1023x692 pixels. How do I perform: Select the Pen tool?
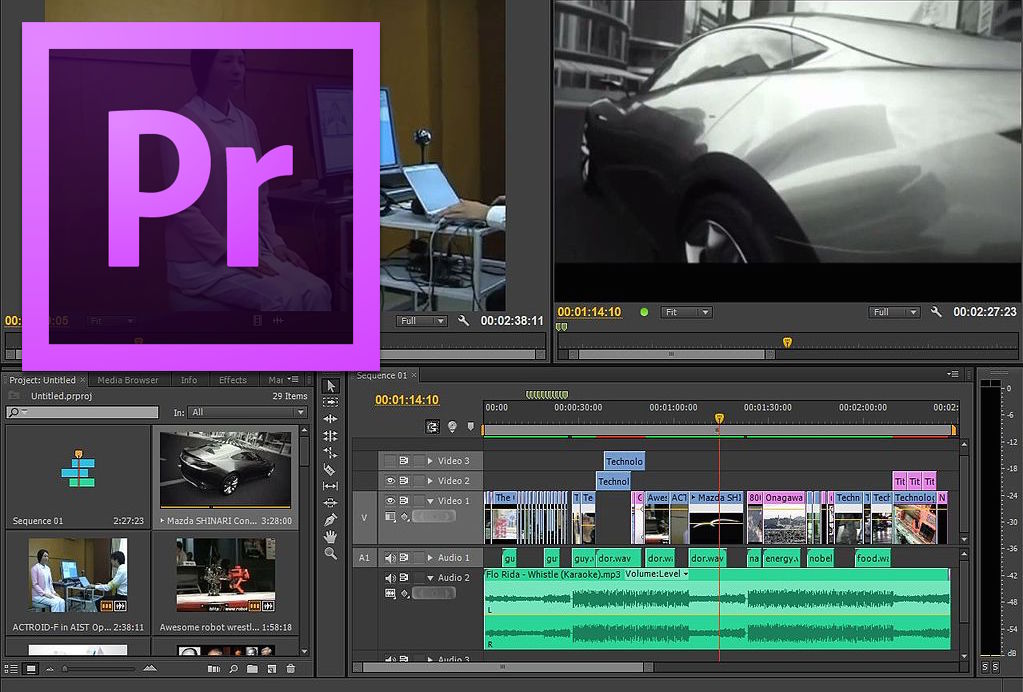coord(331,520)
